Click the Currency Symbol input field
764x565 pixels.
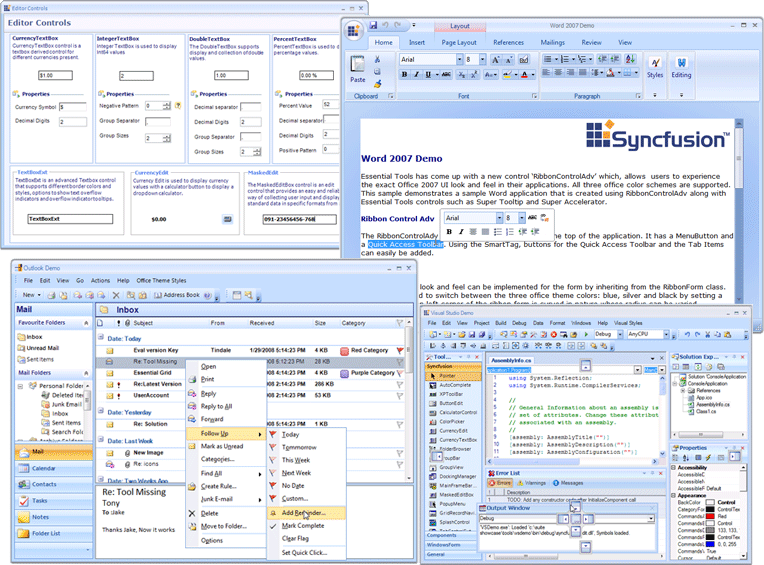[x=71, y=106]
